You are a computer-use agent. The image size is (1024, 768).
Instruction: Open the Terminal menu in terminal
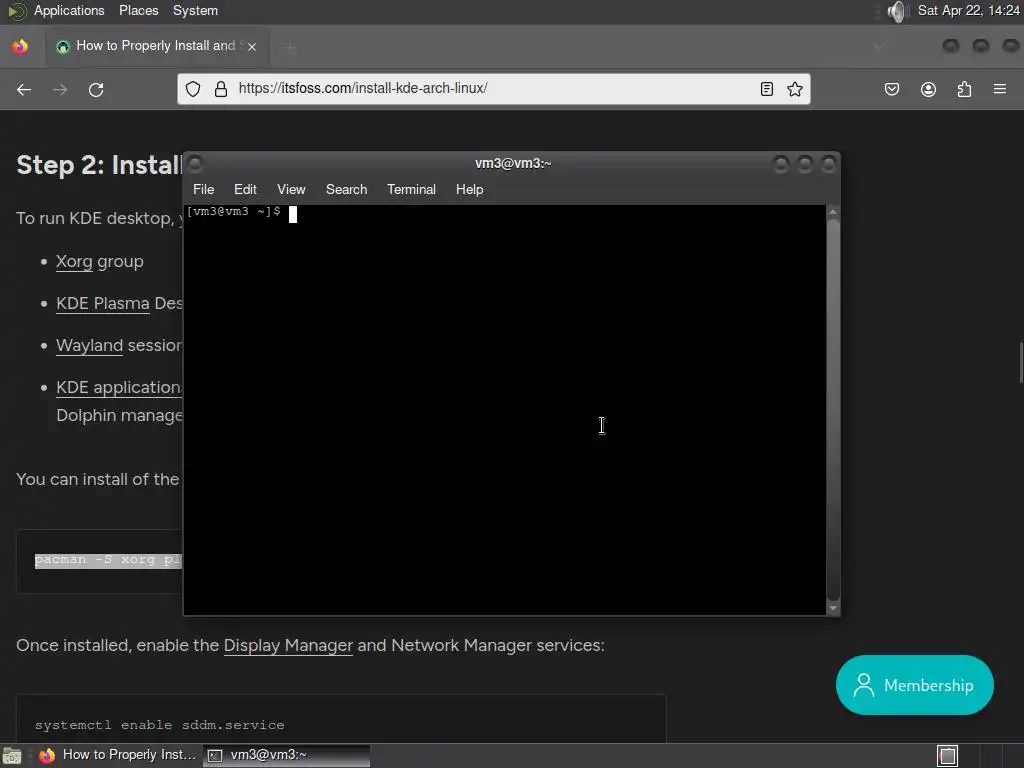(411, 189)
